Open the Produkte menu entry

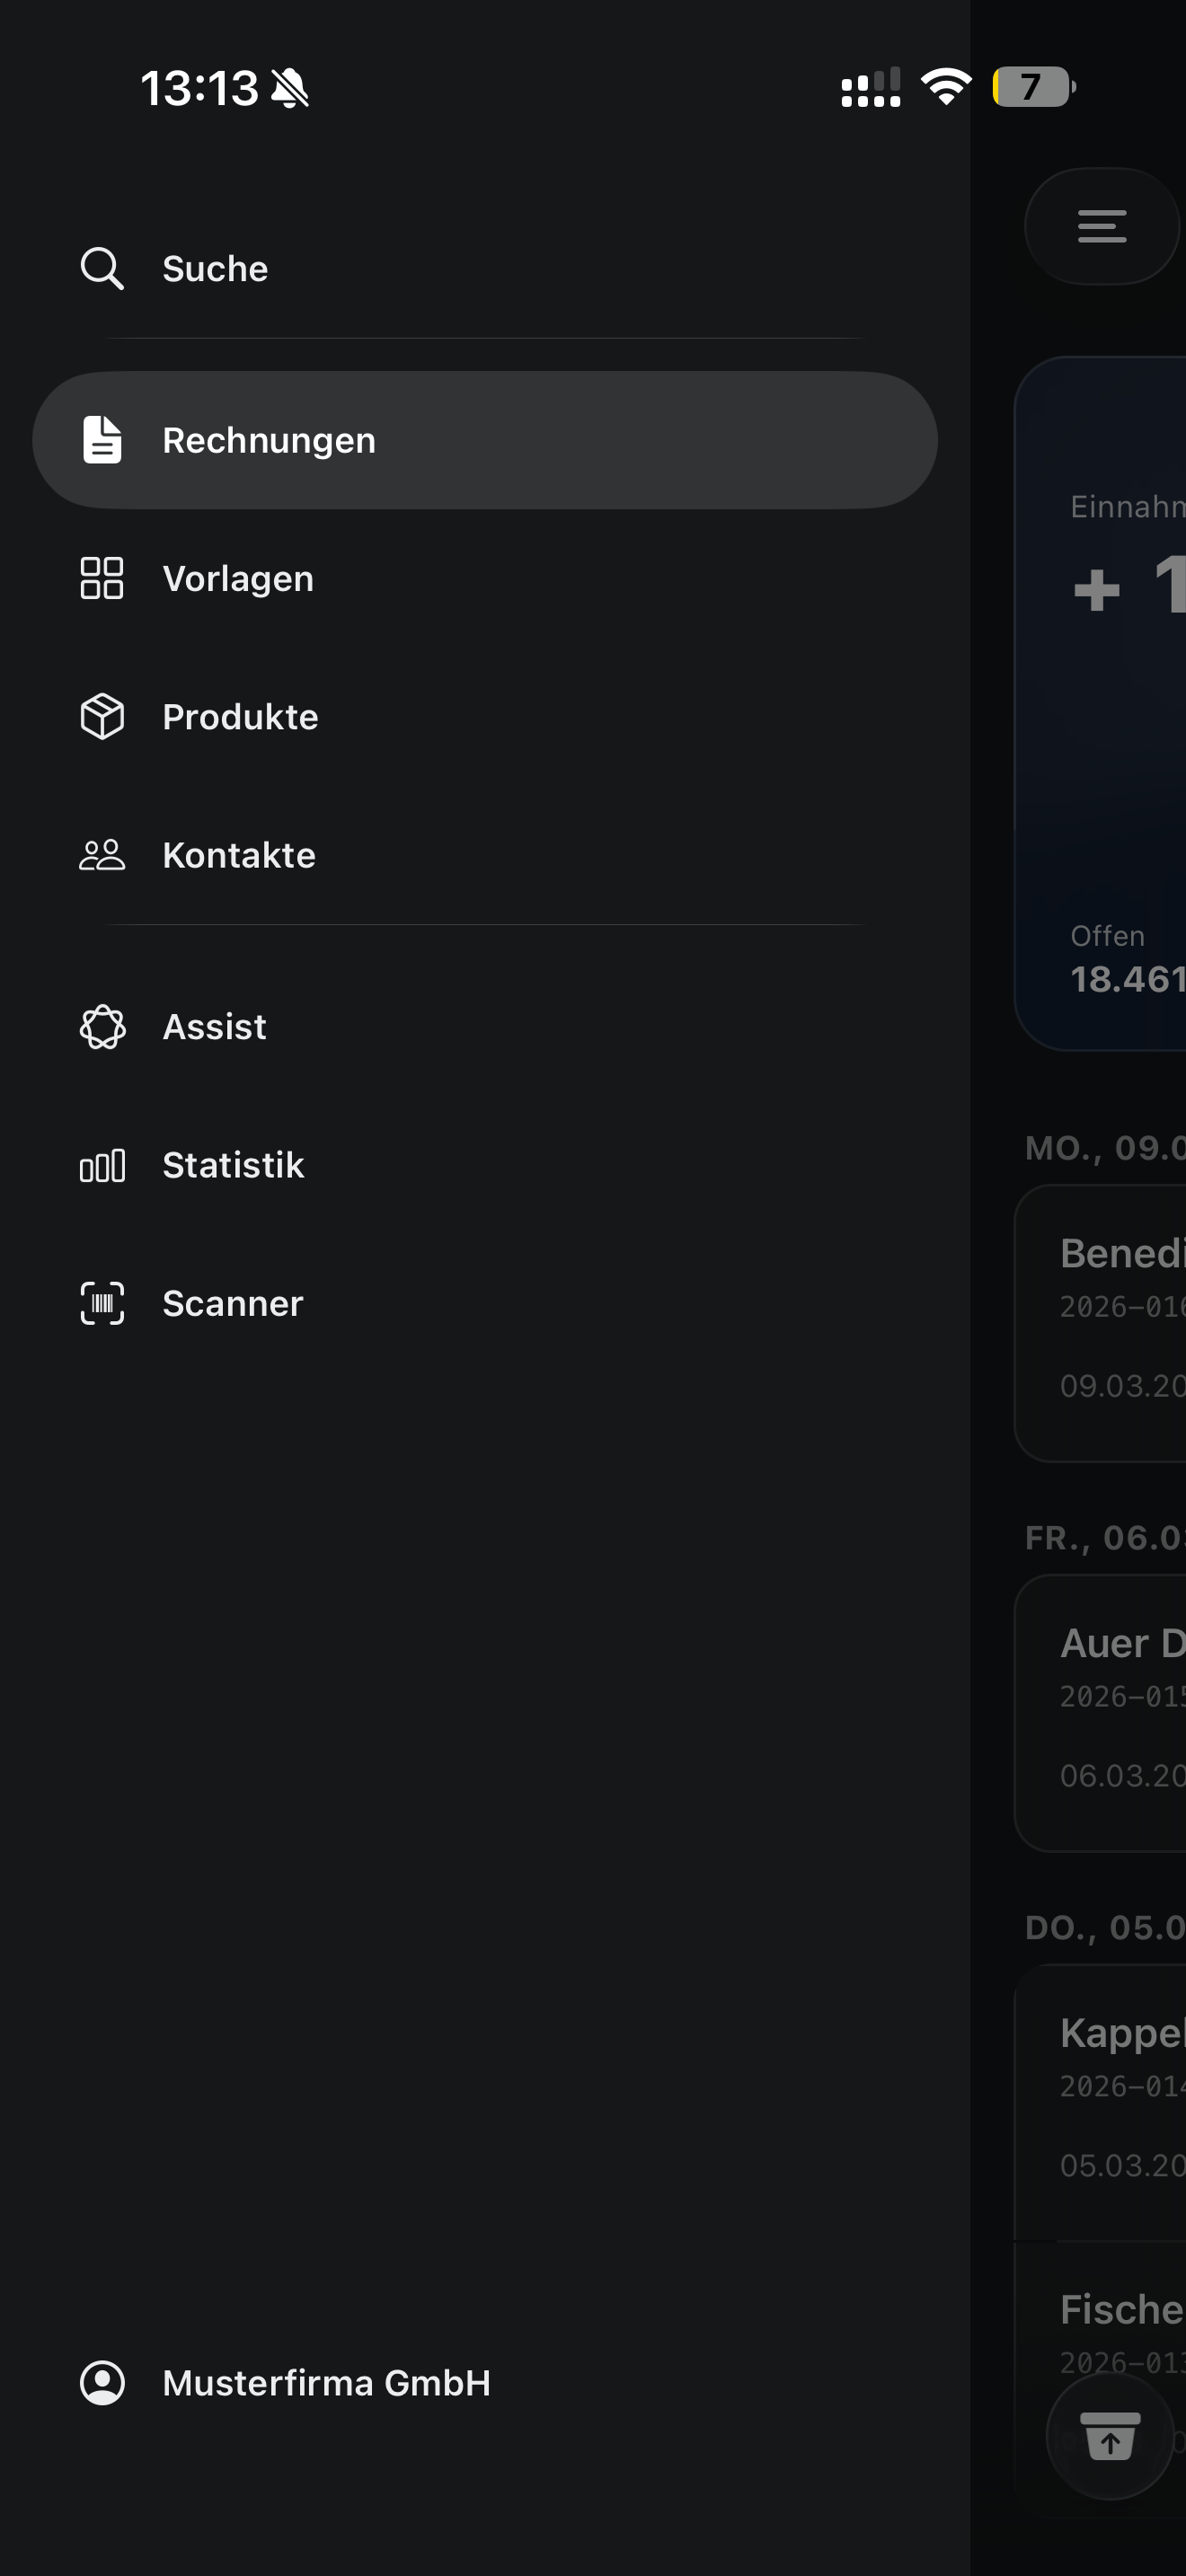click(240, 717)
